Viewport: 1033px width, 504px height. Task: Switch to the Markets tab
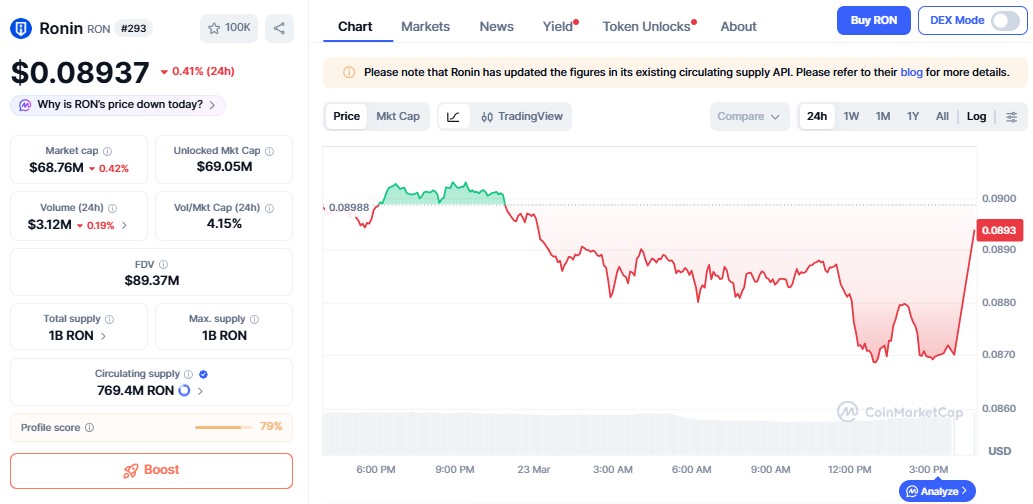click(425, 27)
